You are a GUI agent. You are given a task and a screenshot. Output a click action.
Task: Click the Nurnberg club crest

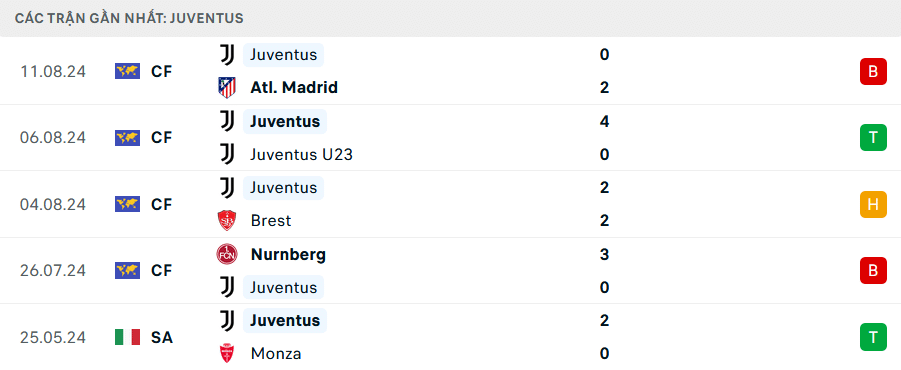click(x=227, y=254)
